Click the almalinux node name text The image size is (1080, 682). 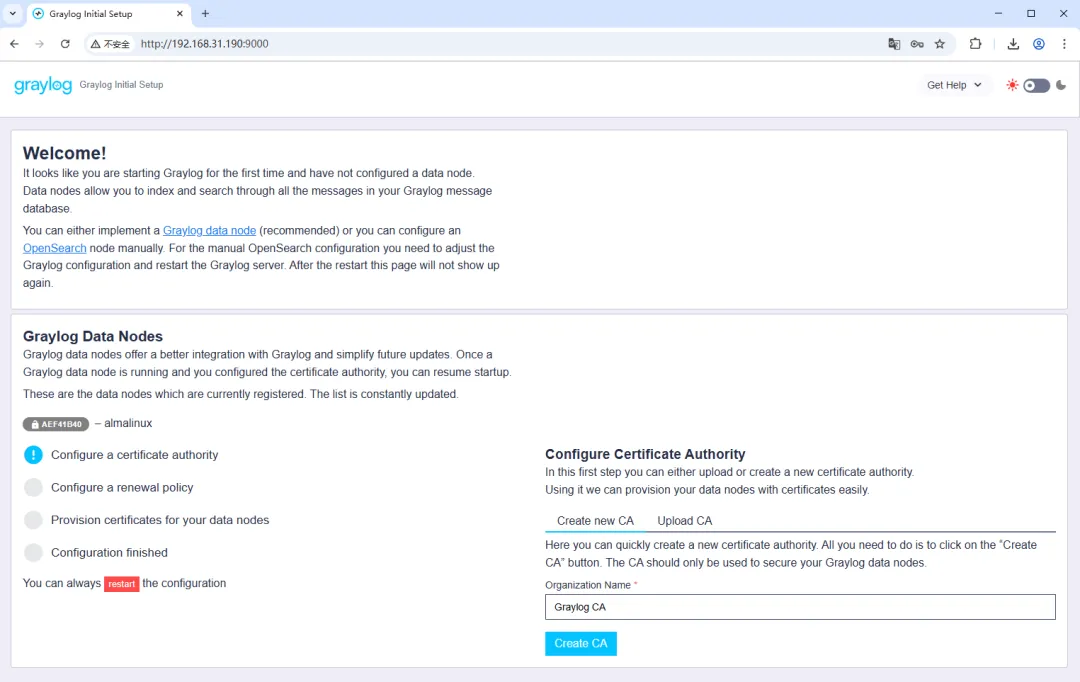pos(128,423)
